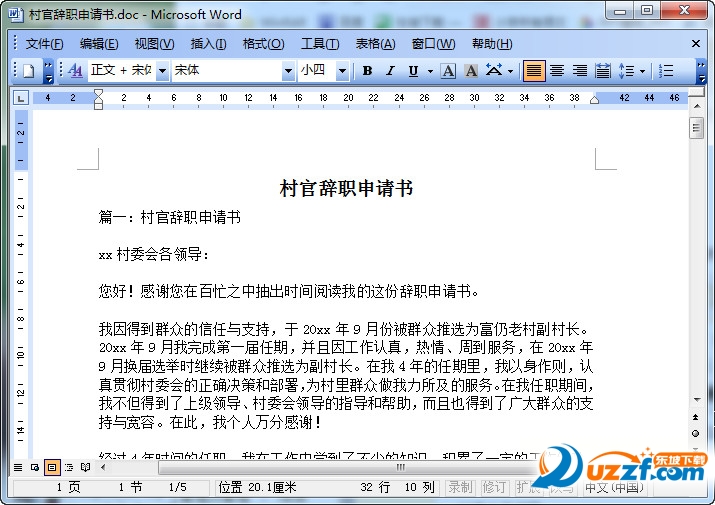Click the document title 村官辞职申请书
This screenshot has height=505, width=715.
click(x=346, y=188)
